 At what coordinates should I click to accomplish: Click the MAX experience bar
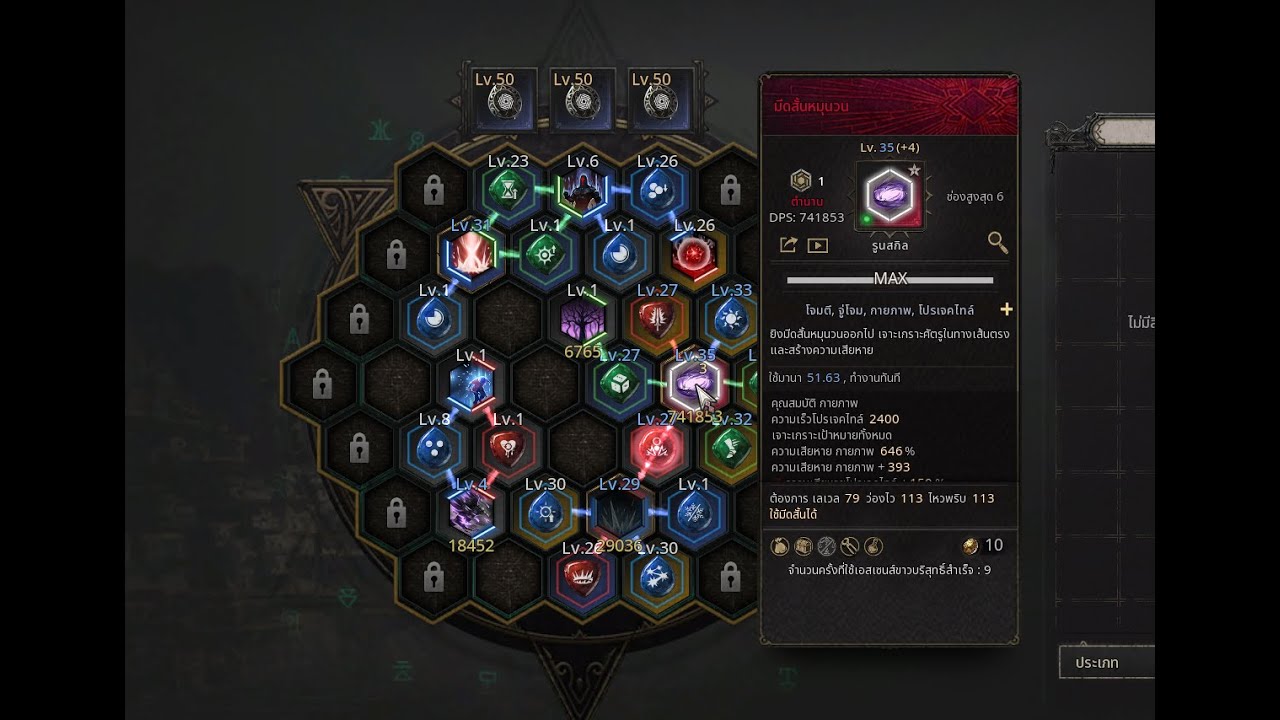[890, 279]
